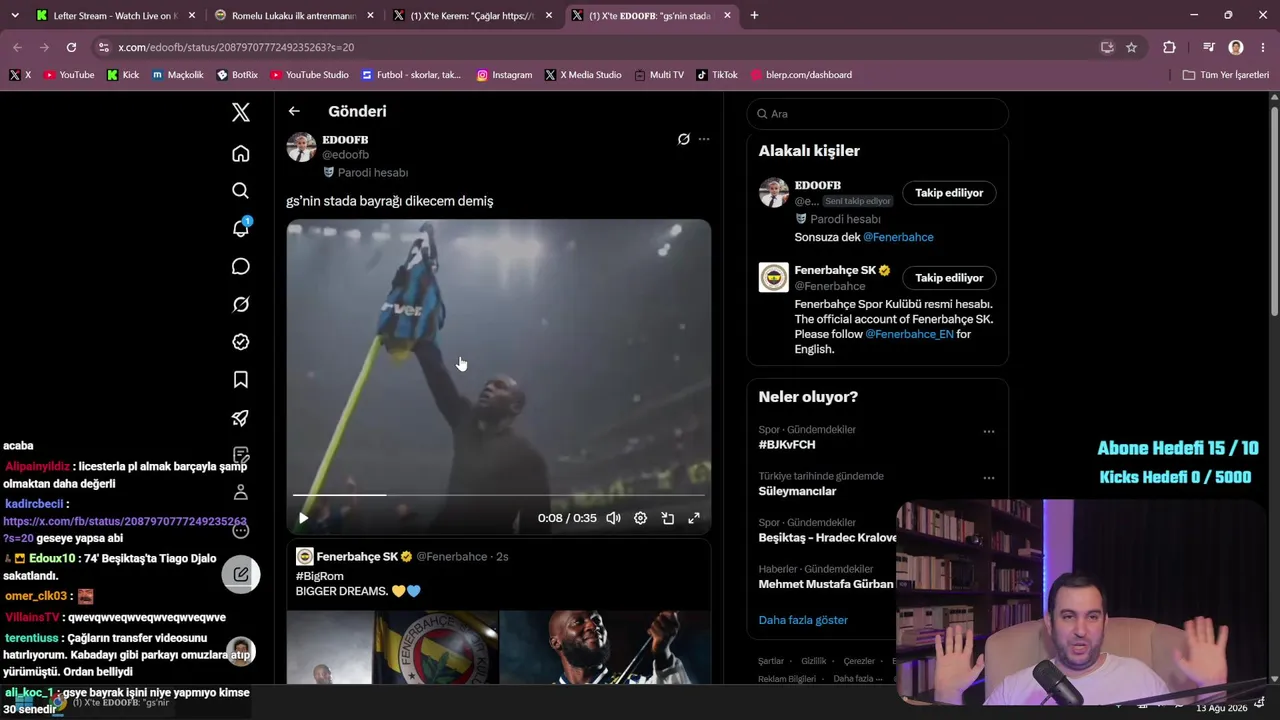Open the BotRix bookmark
The width and height of the screenshot is (1280, 720).
237,75
